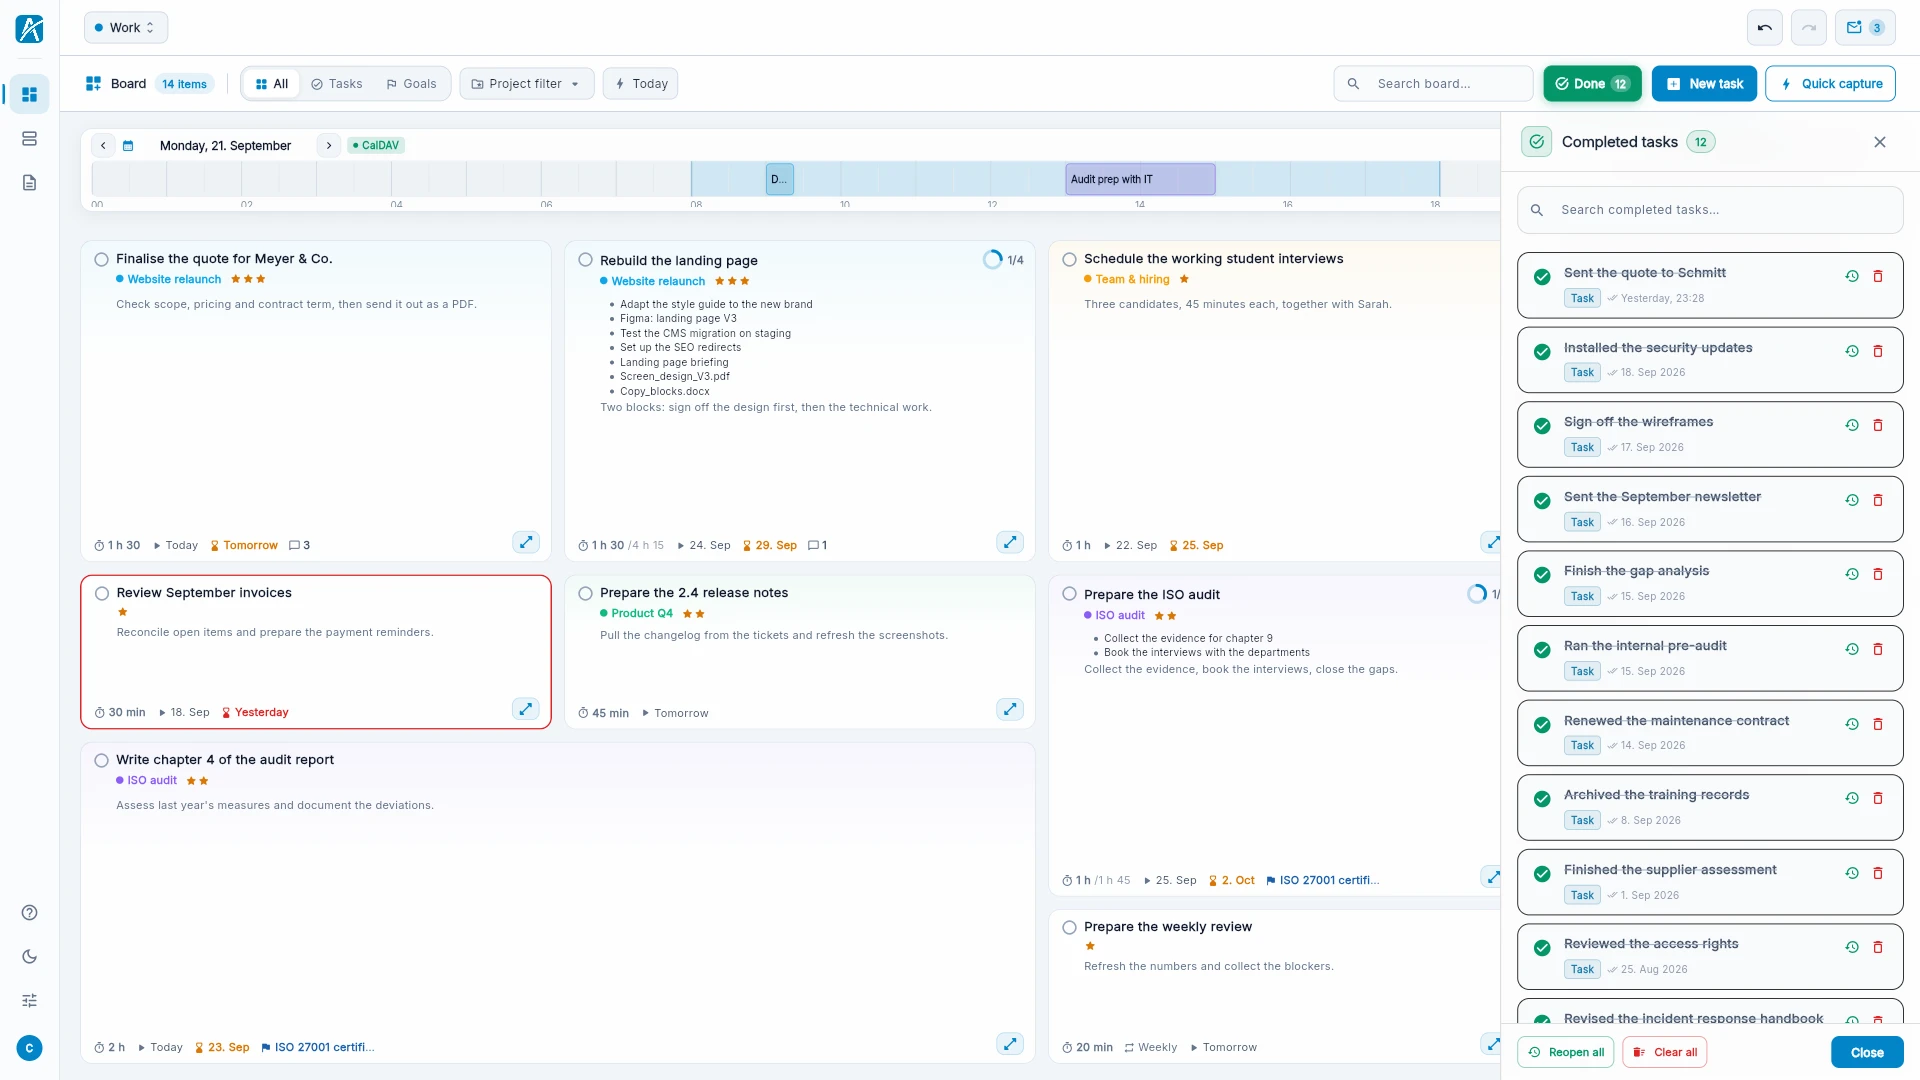Click the Quick capture button
This screenshot has height=1080, width=1920.
(x=1831, y=84)
